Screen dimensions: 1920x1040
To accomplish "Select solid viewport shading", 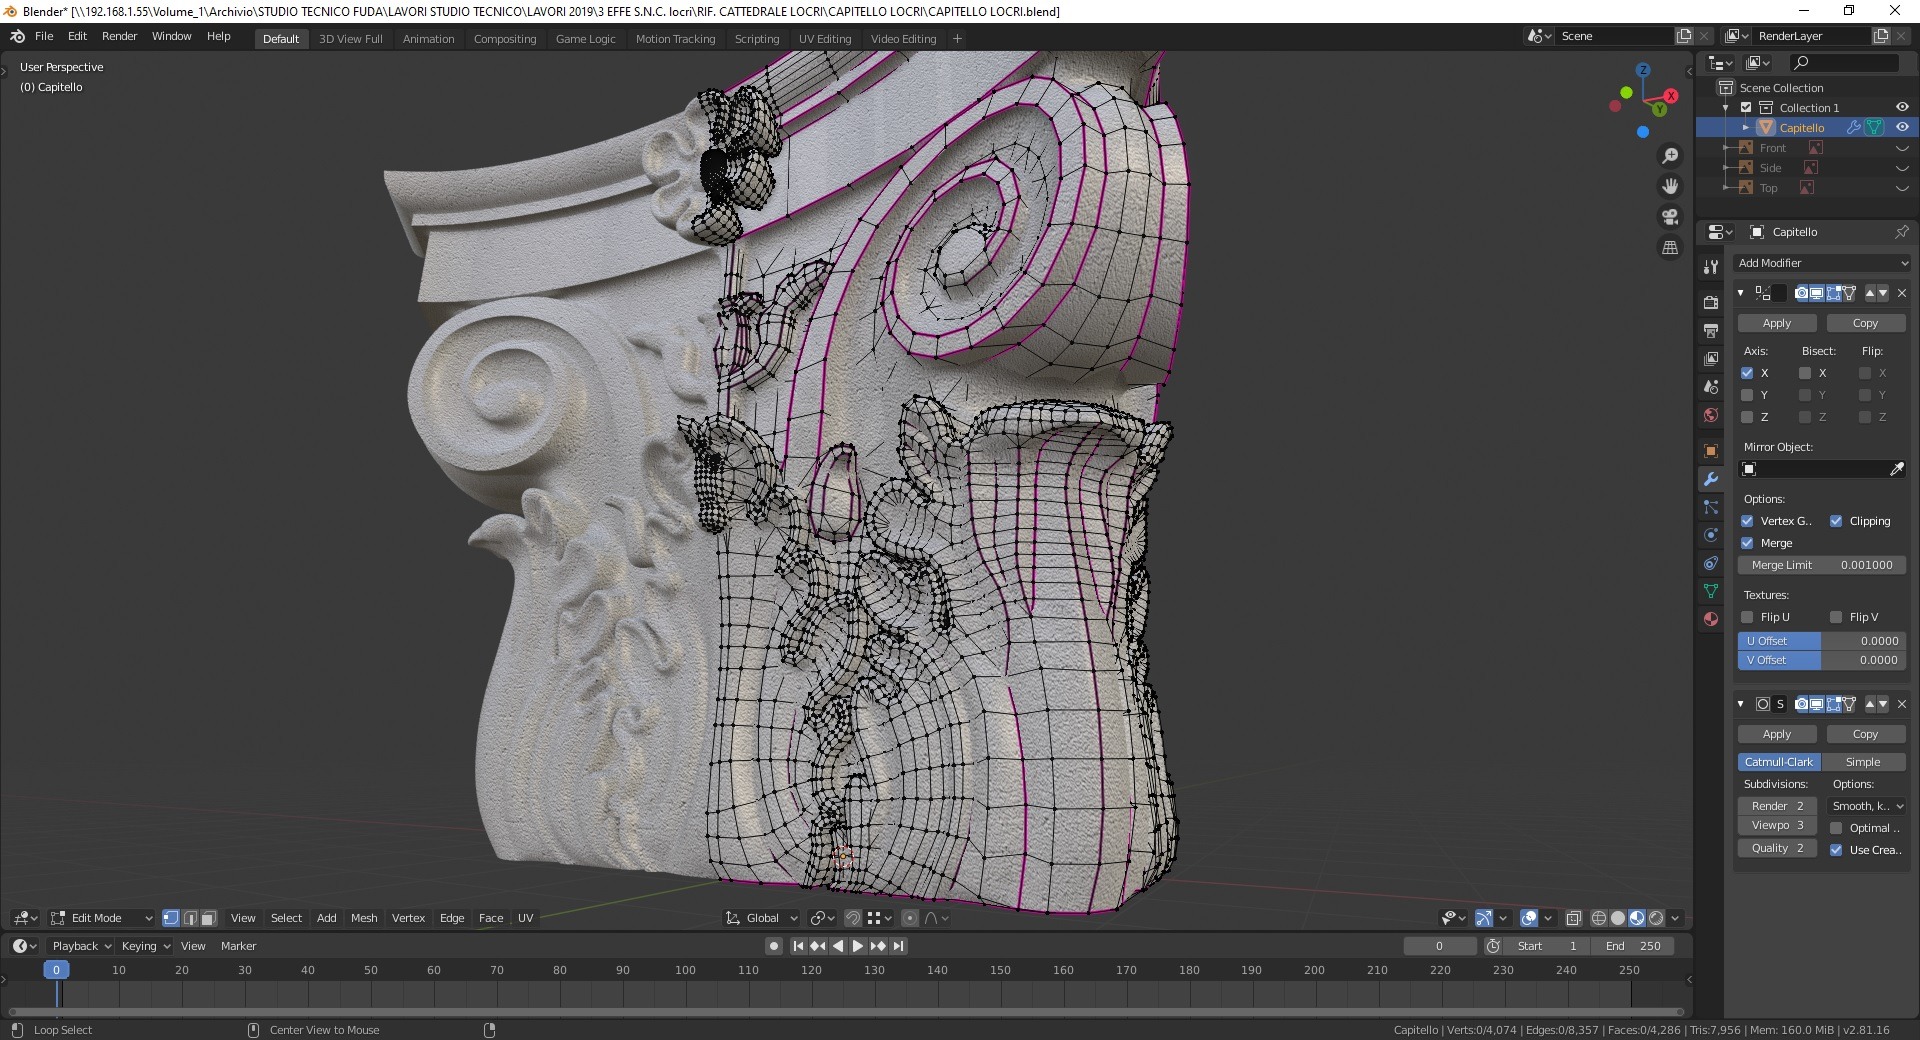I will 1618,918.
